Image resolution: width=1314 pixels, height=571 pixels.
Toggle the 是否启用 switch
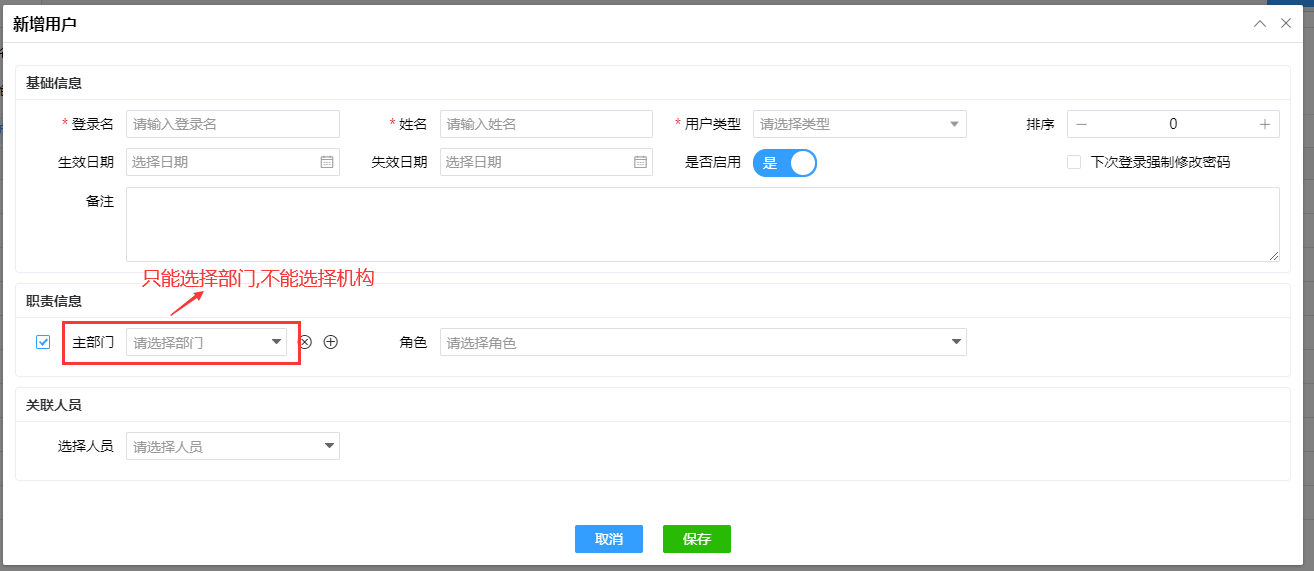pos(785,163)
